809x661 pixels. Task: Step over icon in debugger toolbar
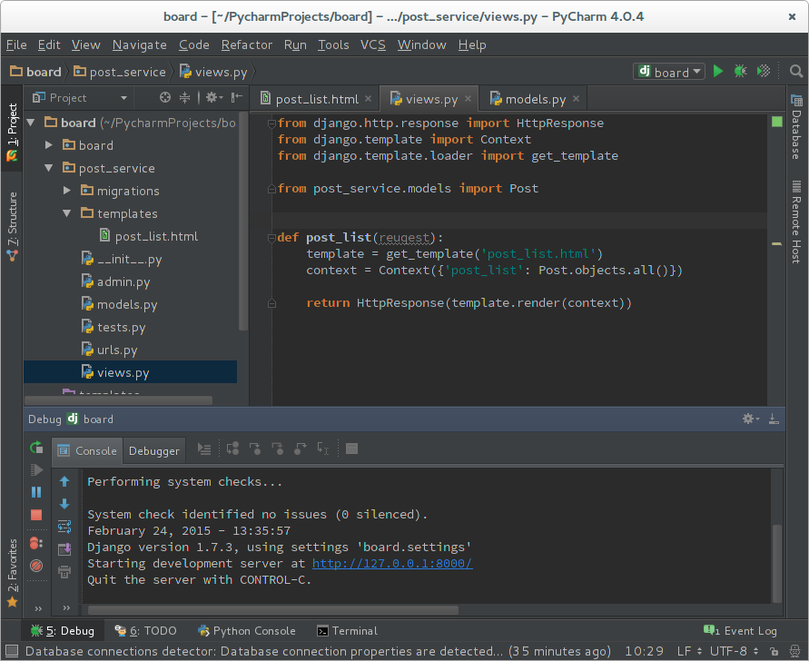coord(233,449)
